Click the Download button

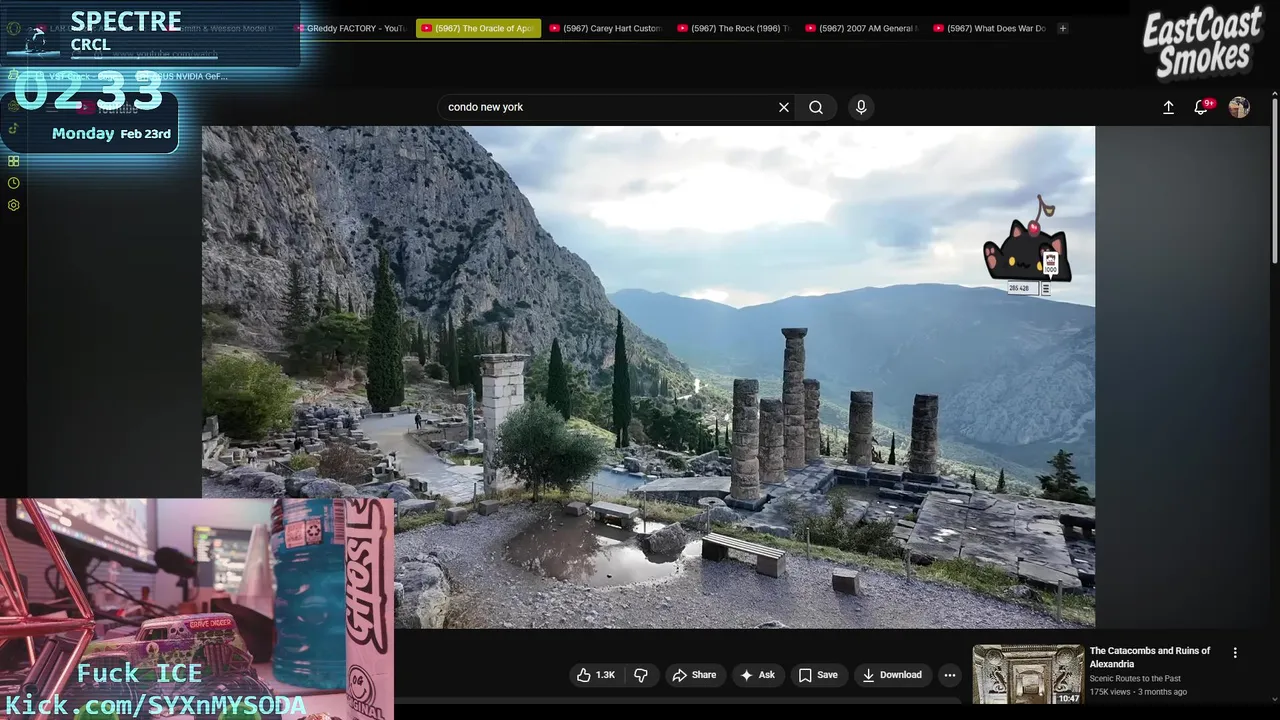892,675
